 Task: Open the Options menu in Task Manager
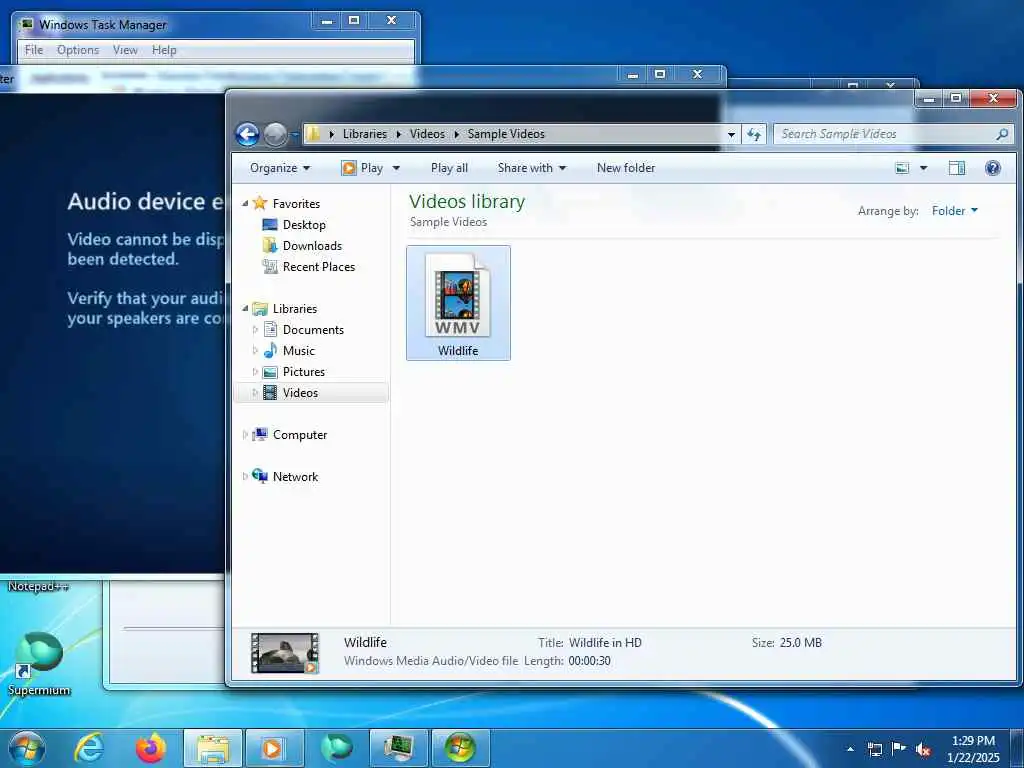coord(78,50)
